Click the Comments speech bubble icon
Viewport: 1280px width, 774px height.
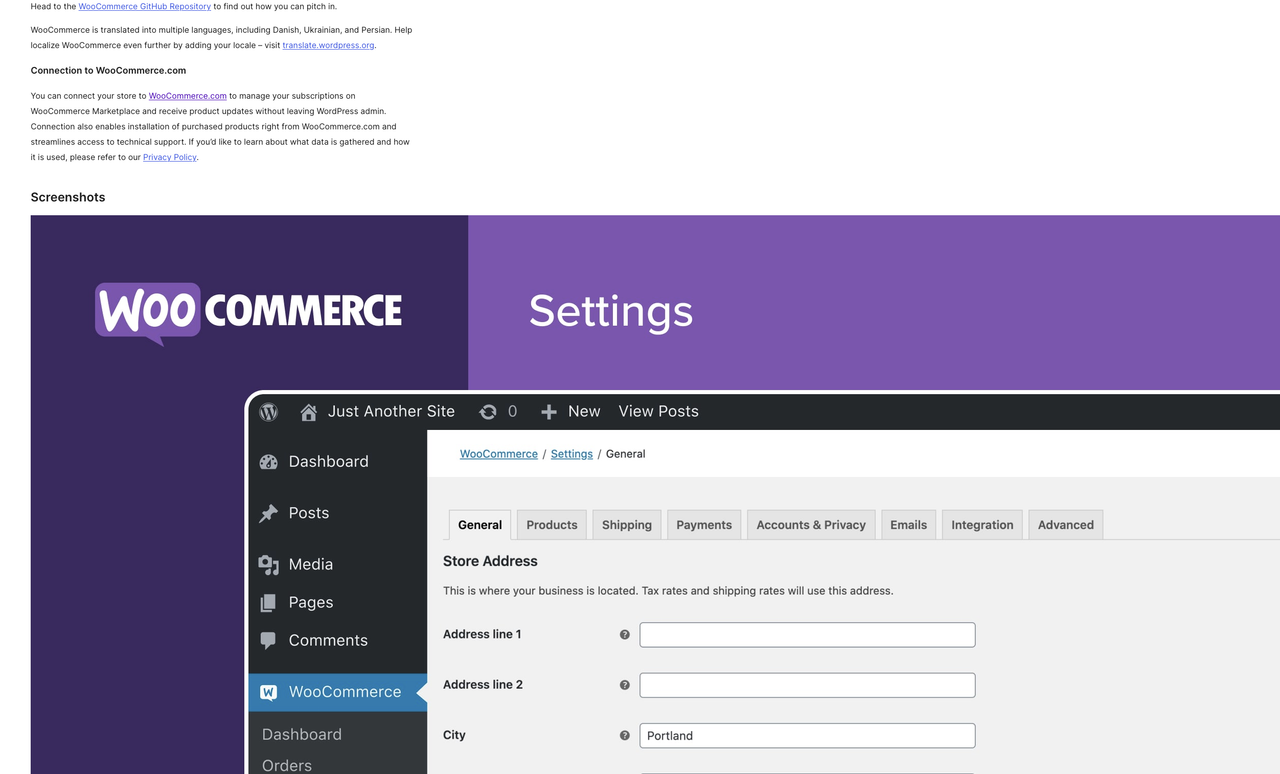click(268, 641)
